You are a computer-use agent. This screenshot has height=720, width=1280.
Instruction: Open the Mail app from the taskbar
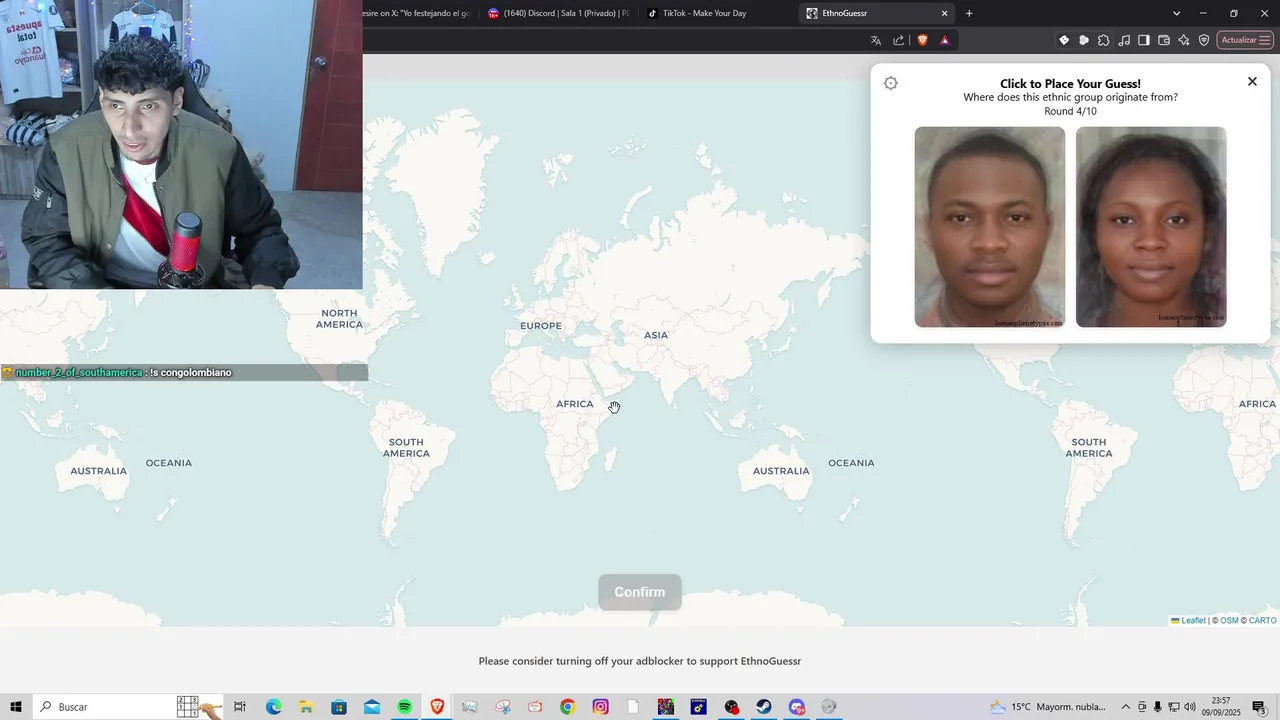(372, 707)
